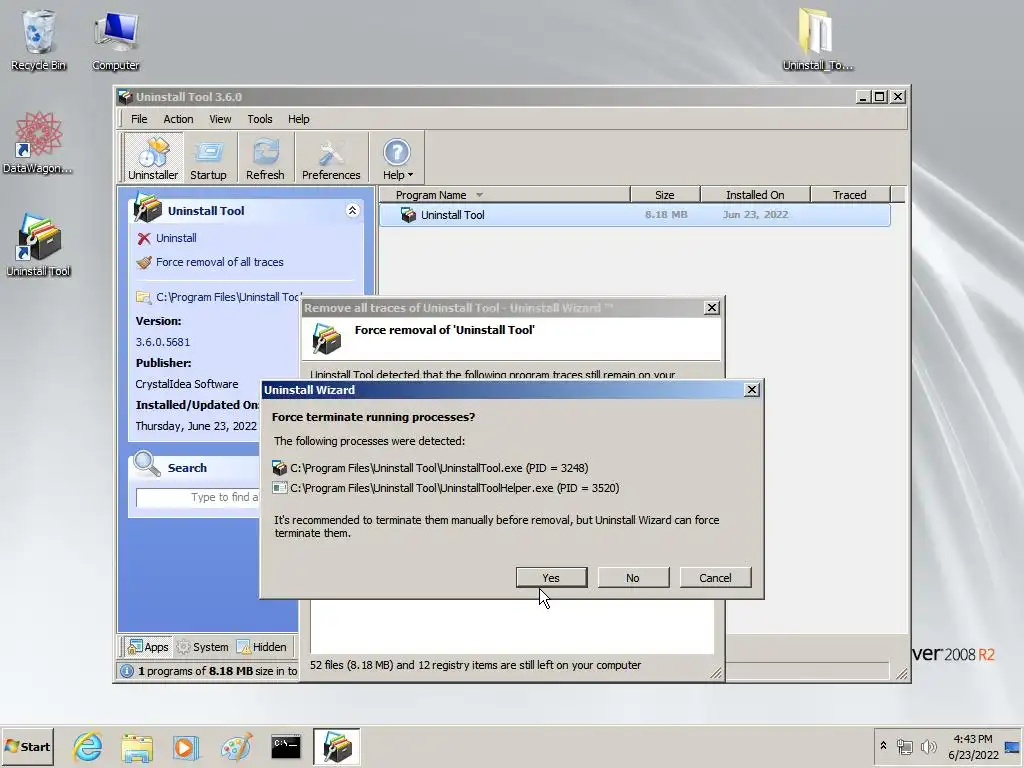This screenshot has width=1024, height=768.
Task: Click CrystalIdea Software publisher text
Action: pos(187,384)
